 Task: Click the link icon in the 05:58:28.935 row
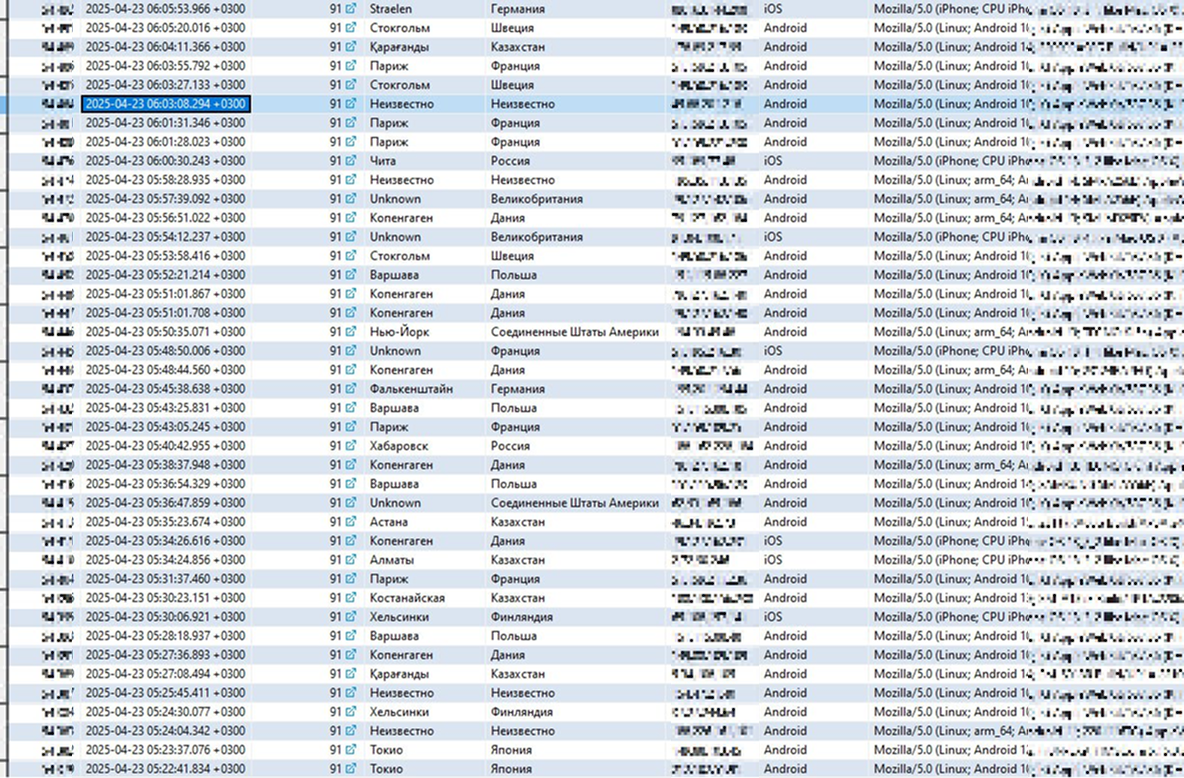tap(351, 180)
